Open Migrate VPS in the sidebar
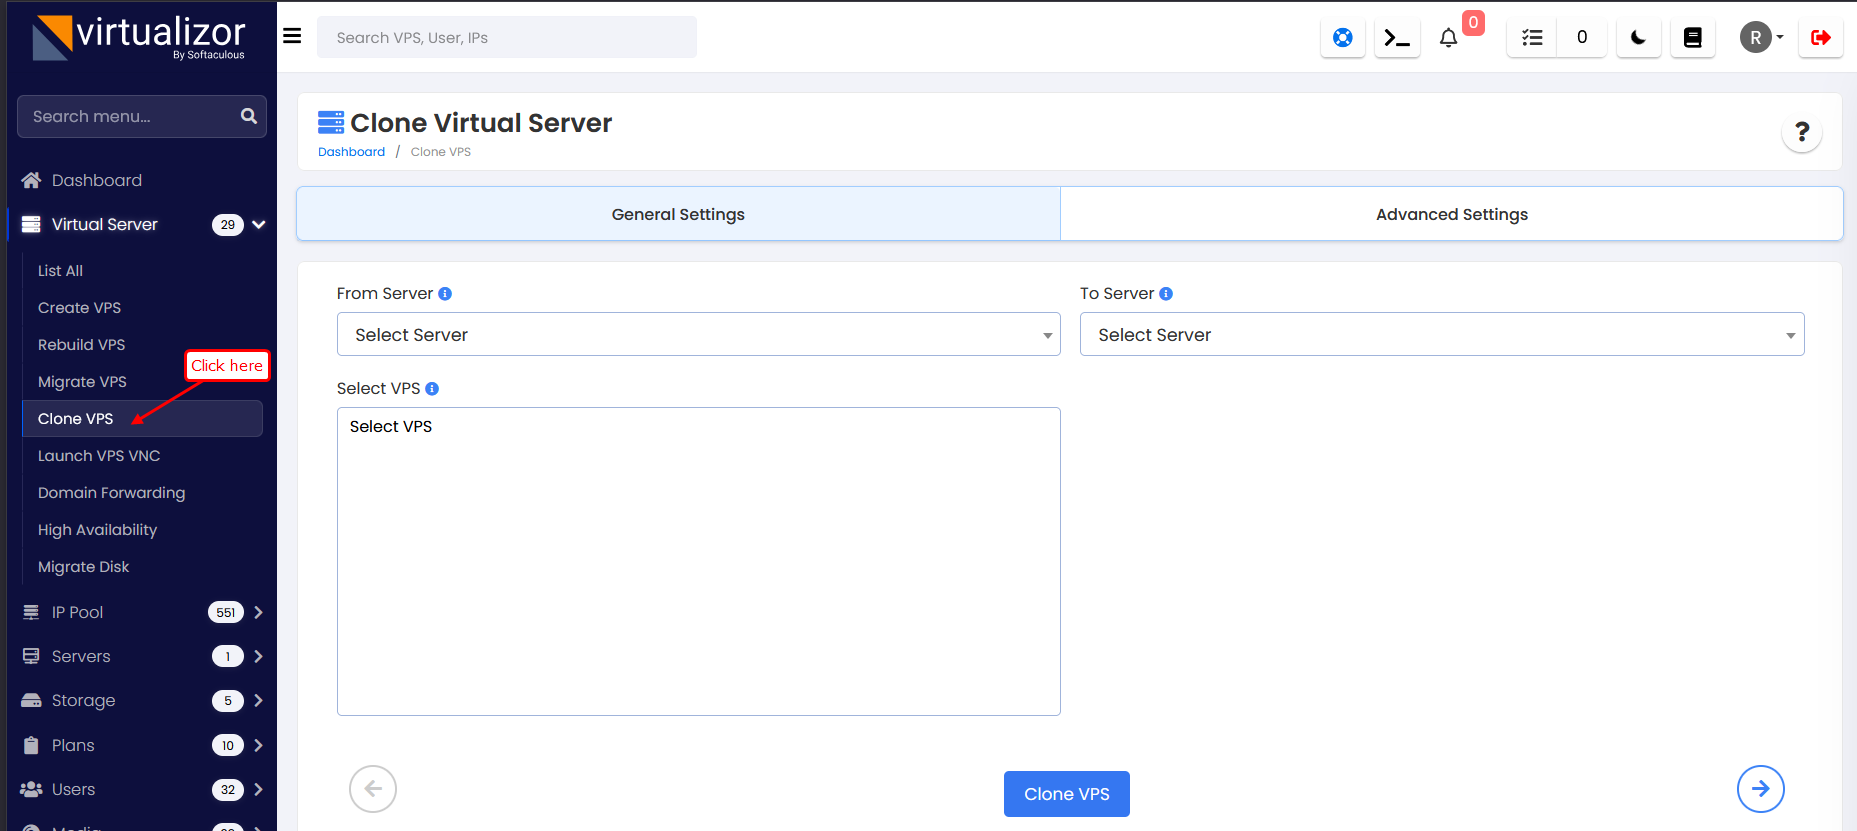The image size is (1857, 831). 82,382
